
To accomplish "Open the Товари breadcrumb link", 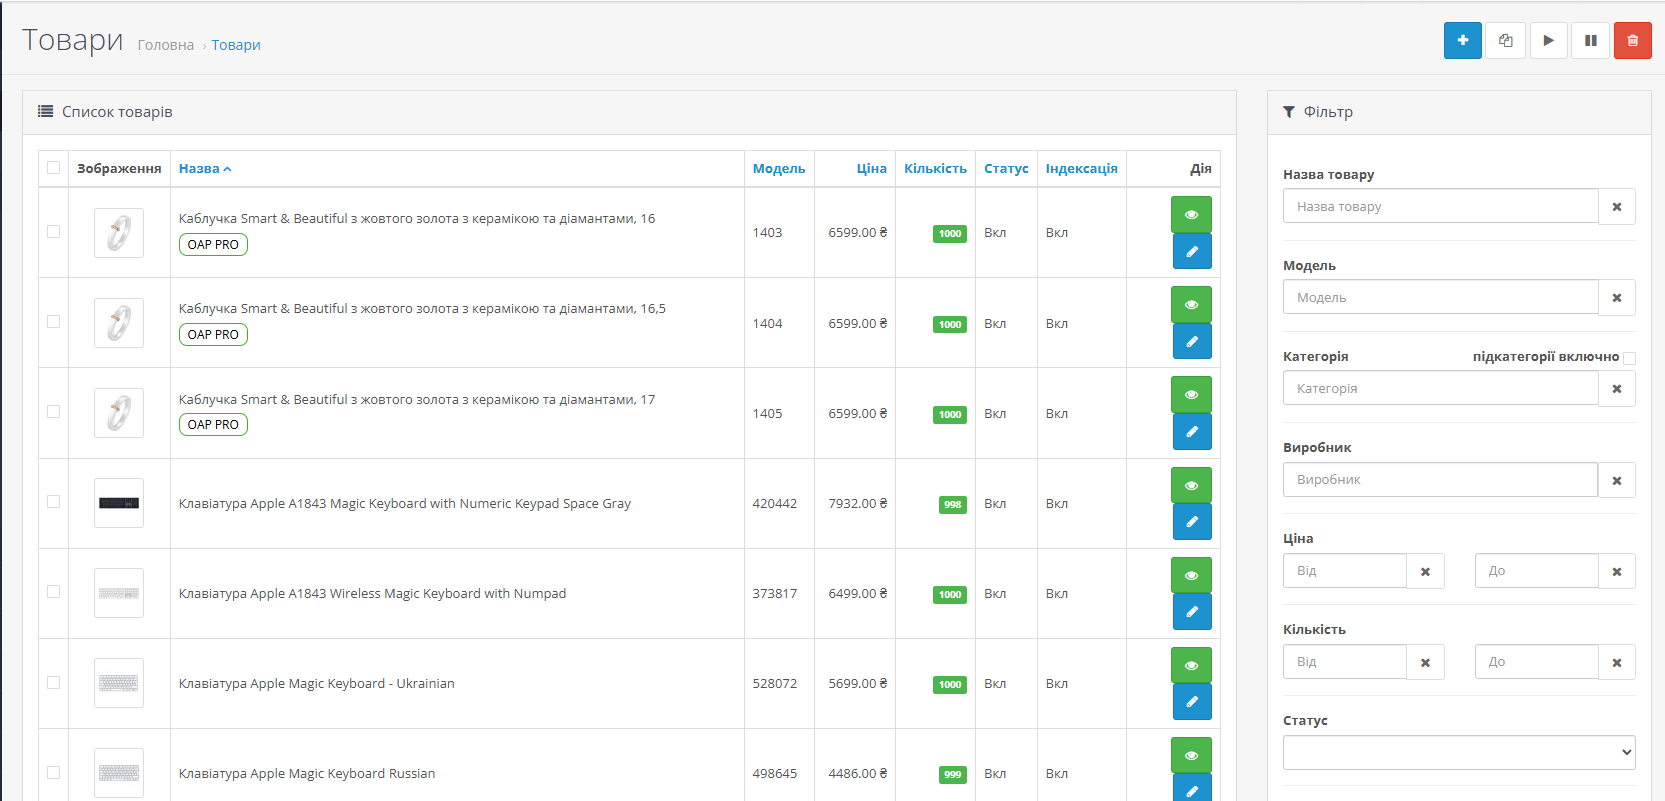I will pos(236,45).
